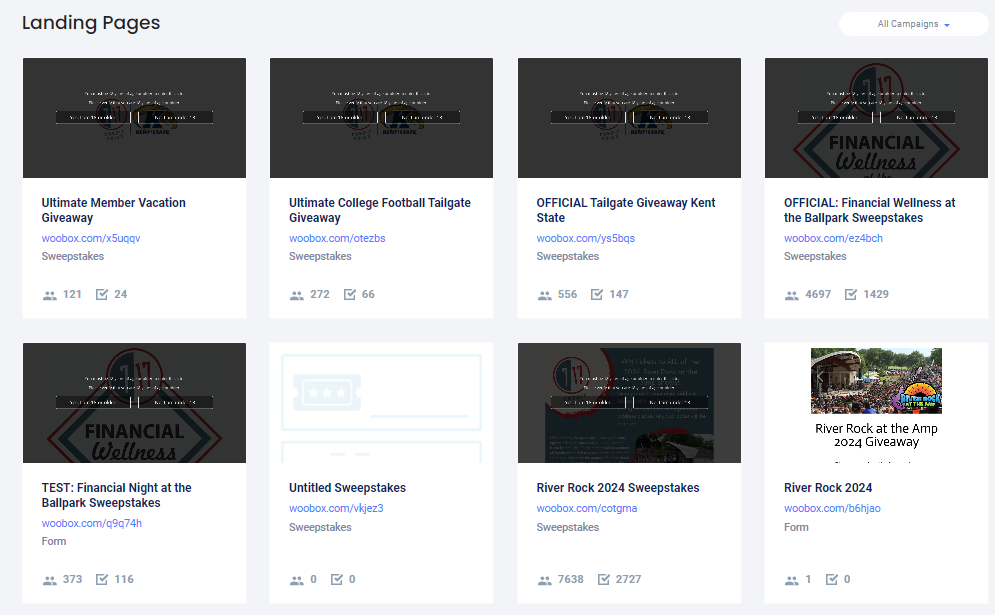995x615 pixels.
Task: Click visitors icon on Ultimate College Football Tailgate card
Action: click(x=296, y=295)
